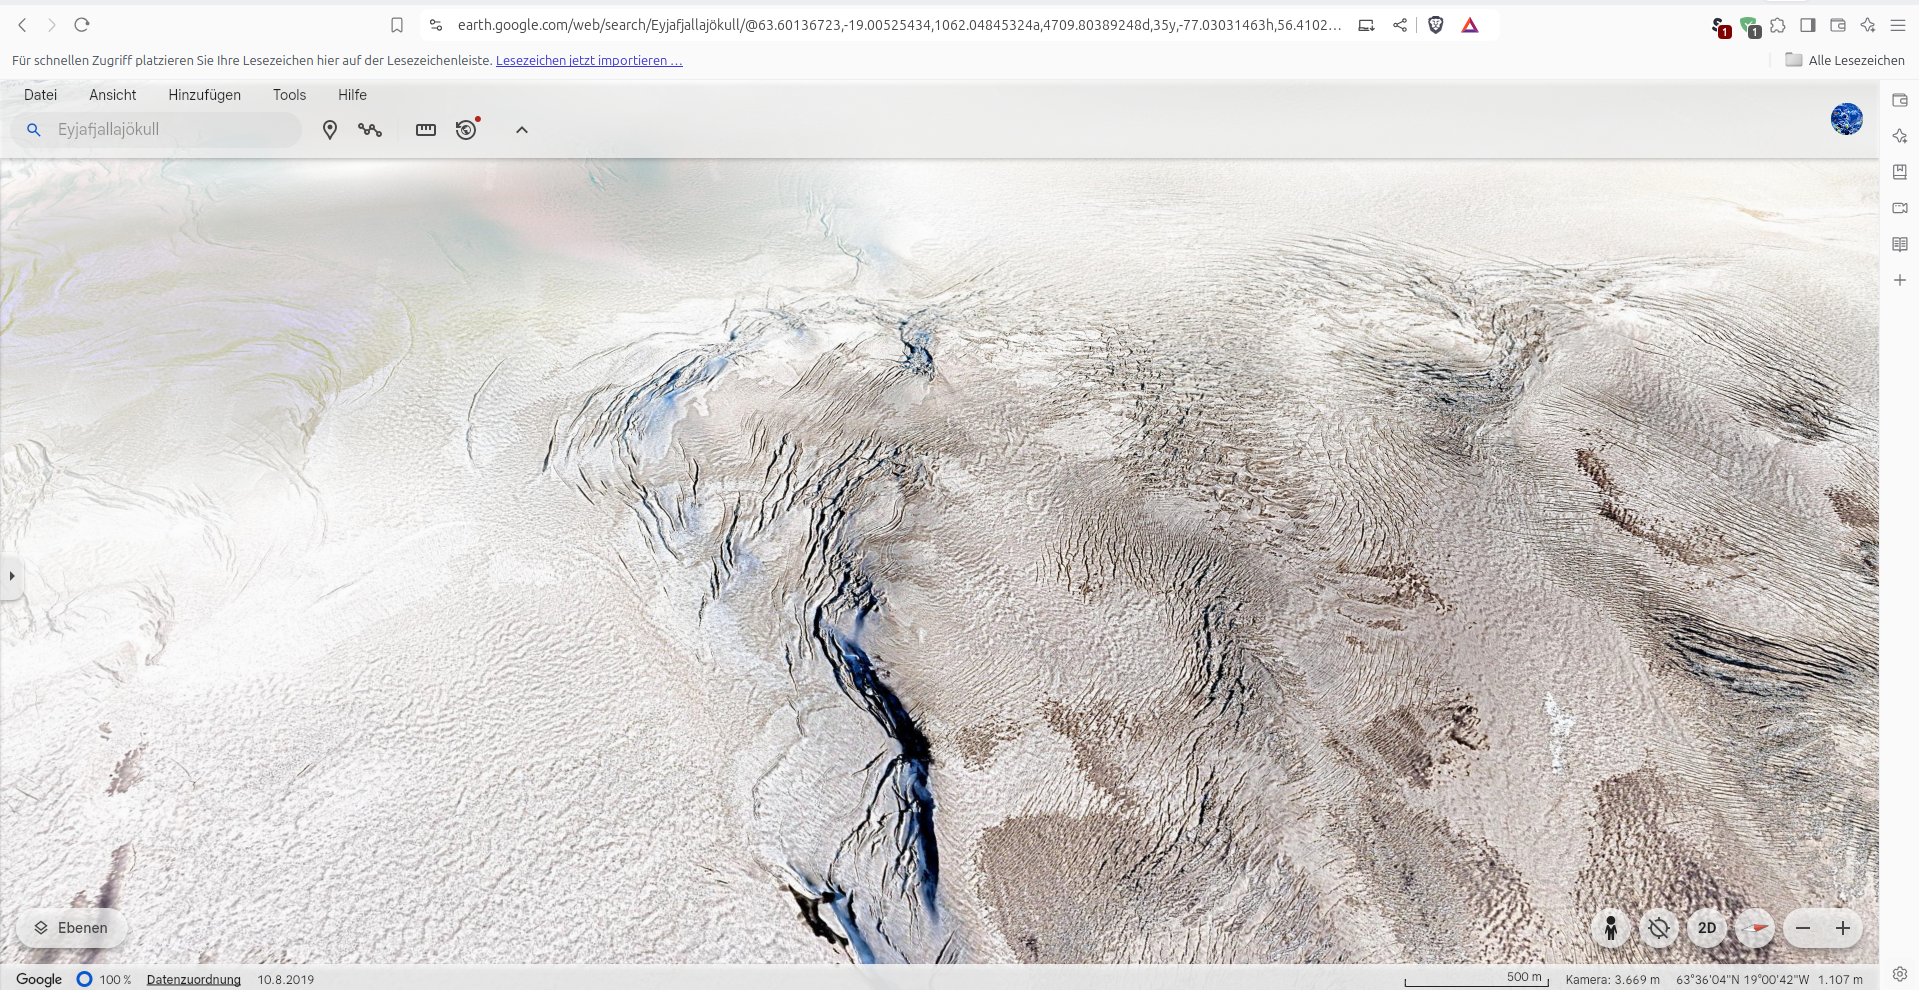
Task: Open reading list icon in right sidebar
Action: 1900,244
